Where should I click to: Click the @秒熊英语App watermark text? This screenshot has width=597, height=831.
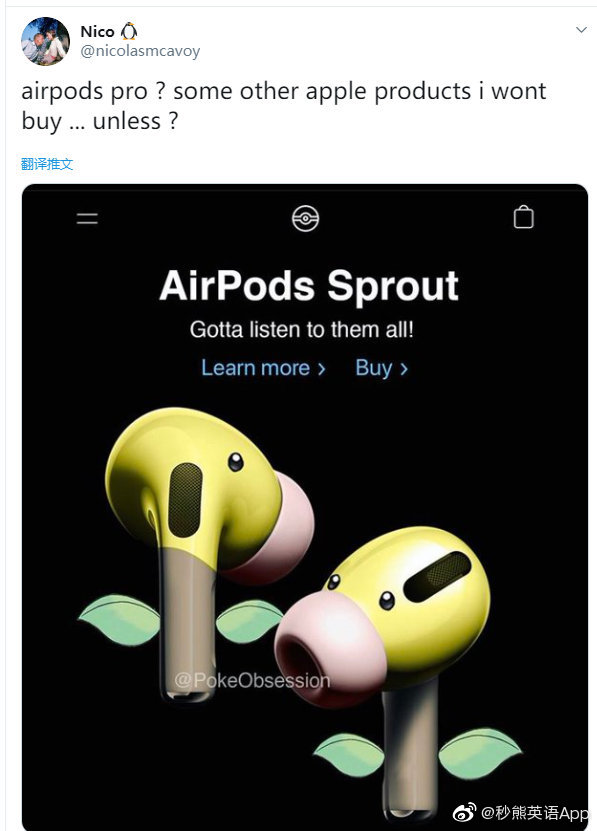[533, 812]
